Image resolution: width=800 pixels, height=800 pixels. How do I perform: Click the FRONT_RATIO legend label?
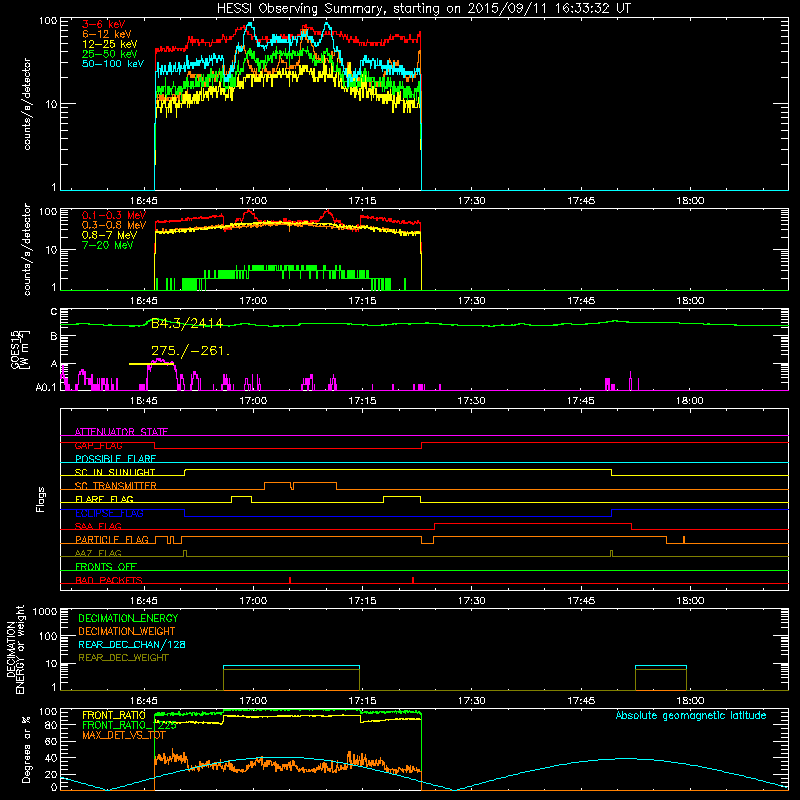coord(114,715)
